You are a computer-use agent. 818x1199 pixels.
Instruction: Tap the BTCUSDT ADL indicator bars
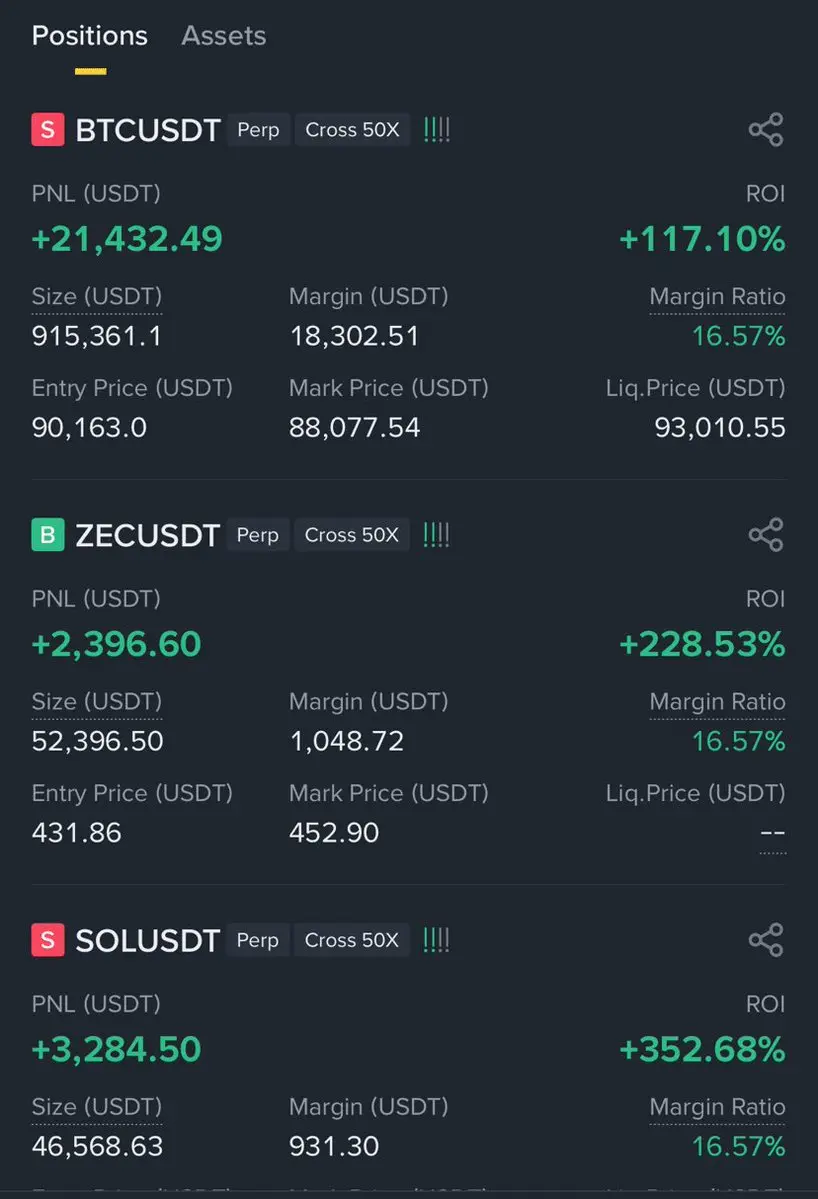436,130
